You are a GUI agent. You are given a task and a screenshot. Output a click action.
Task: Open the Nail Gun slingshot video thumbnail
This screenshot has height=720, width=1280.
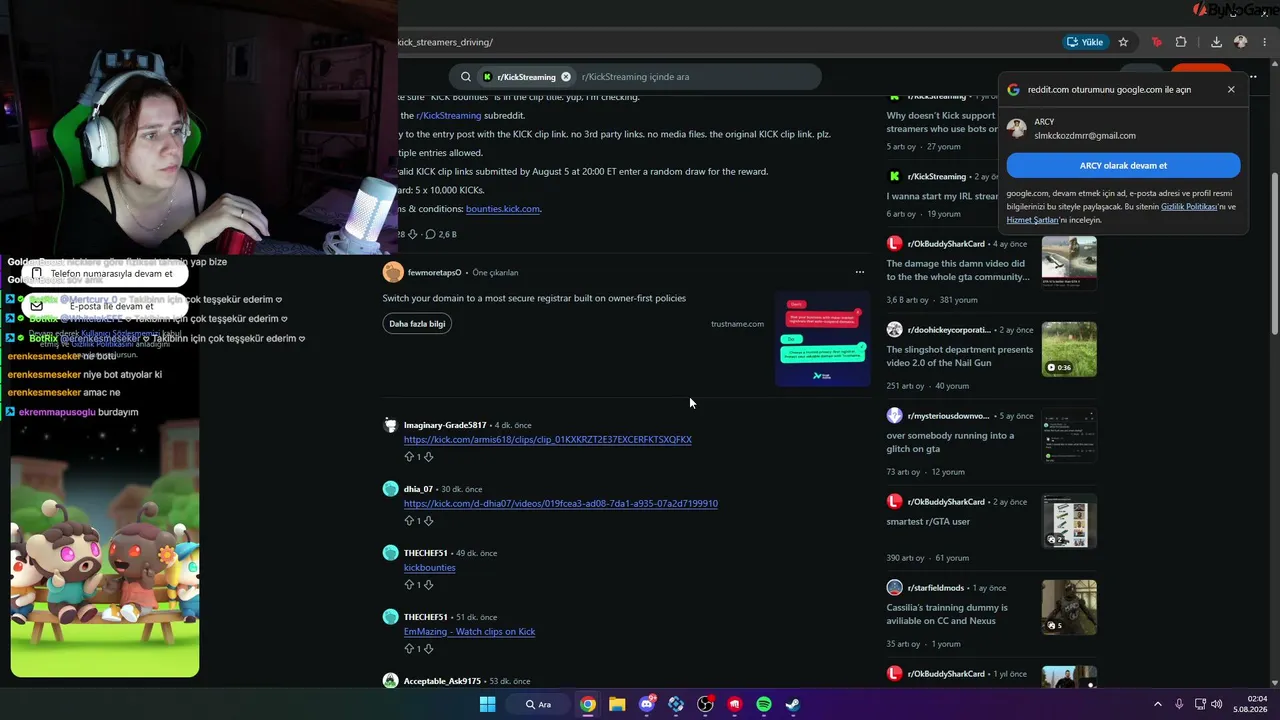pos(1069,349)
